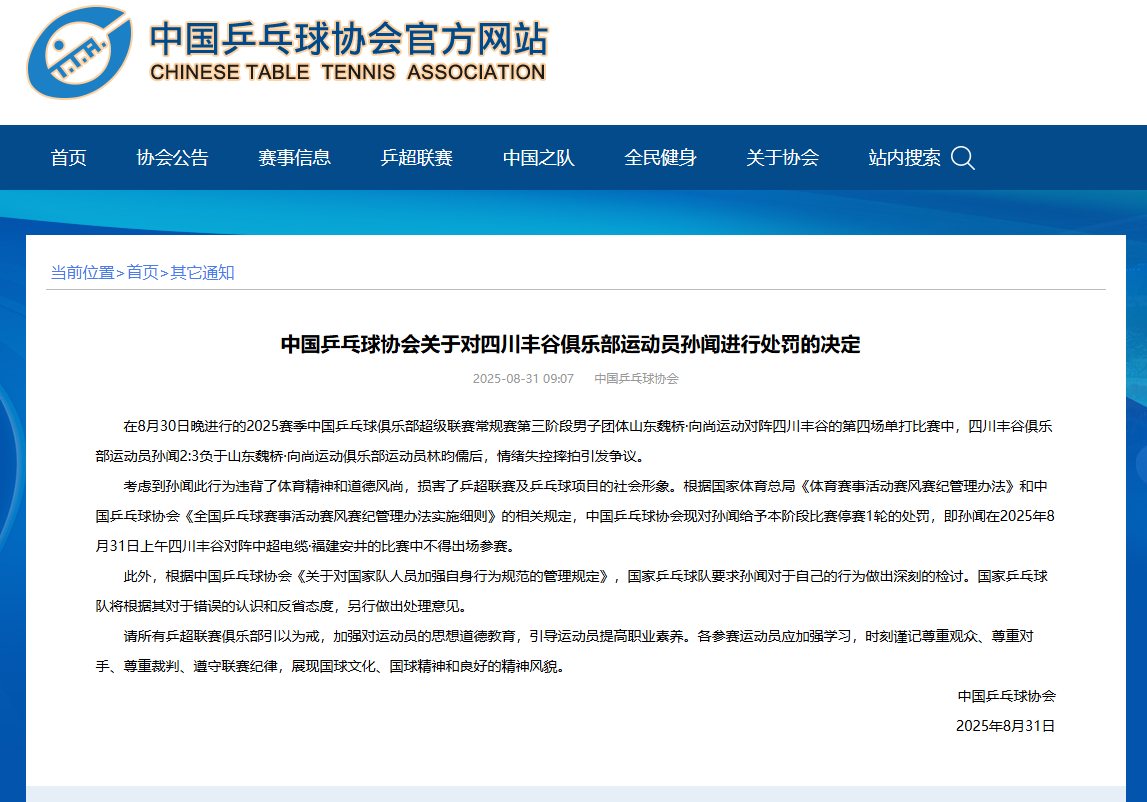
Task: Click the CHINESE TABLE TENNIS ASSOCIATION text
Action: pos(347,72)
